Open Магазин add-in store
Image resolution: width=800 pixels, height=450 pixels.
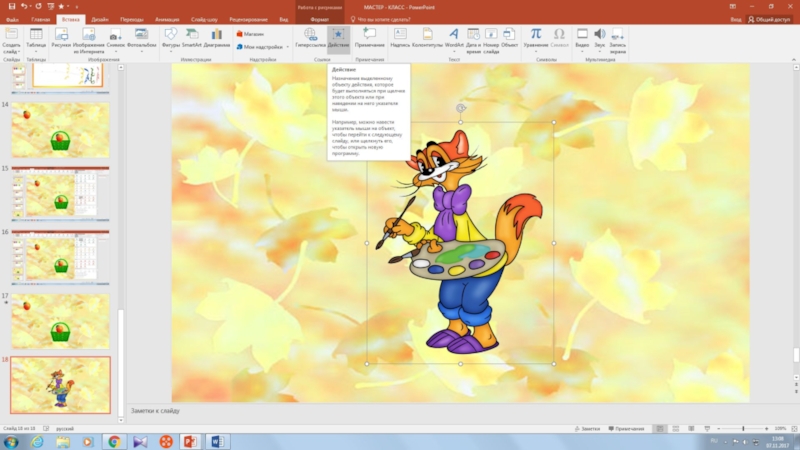[250, 33]
